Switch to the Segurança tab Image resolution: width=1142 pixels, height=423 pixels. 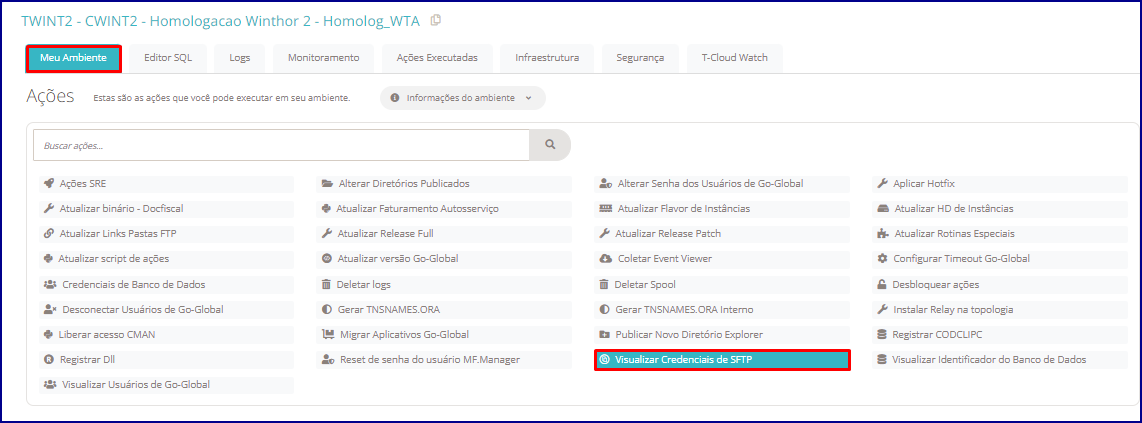click(x=640, y=58)
